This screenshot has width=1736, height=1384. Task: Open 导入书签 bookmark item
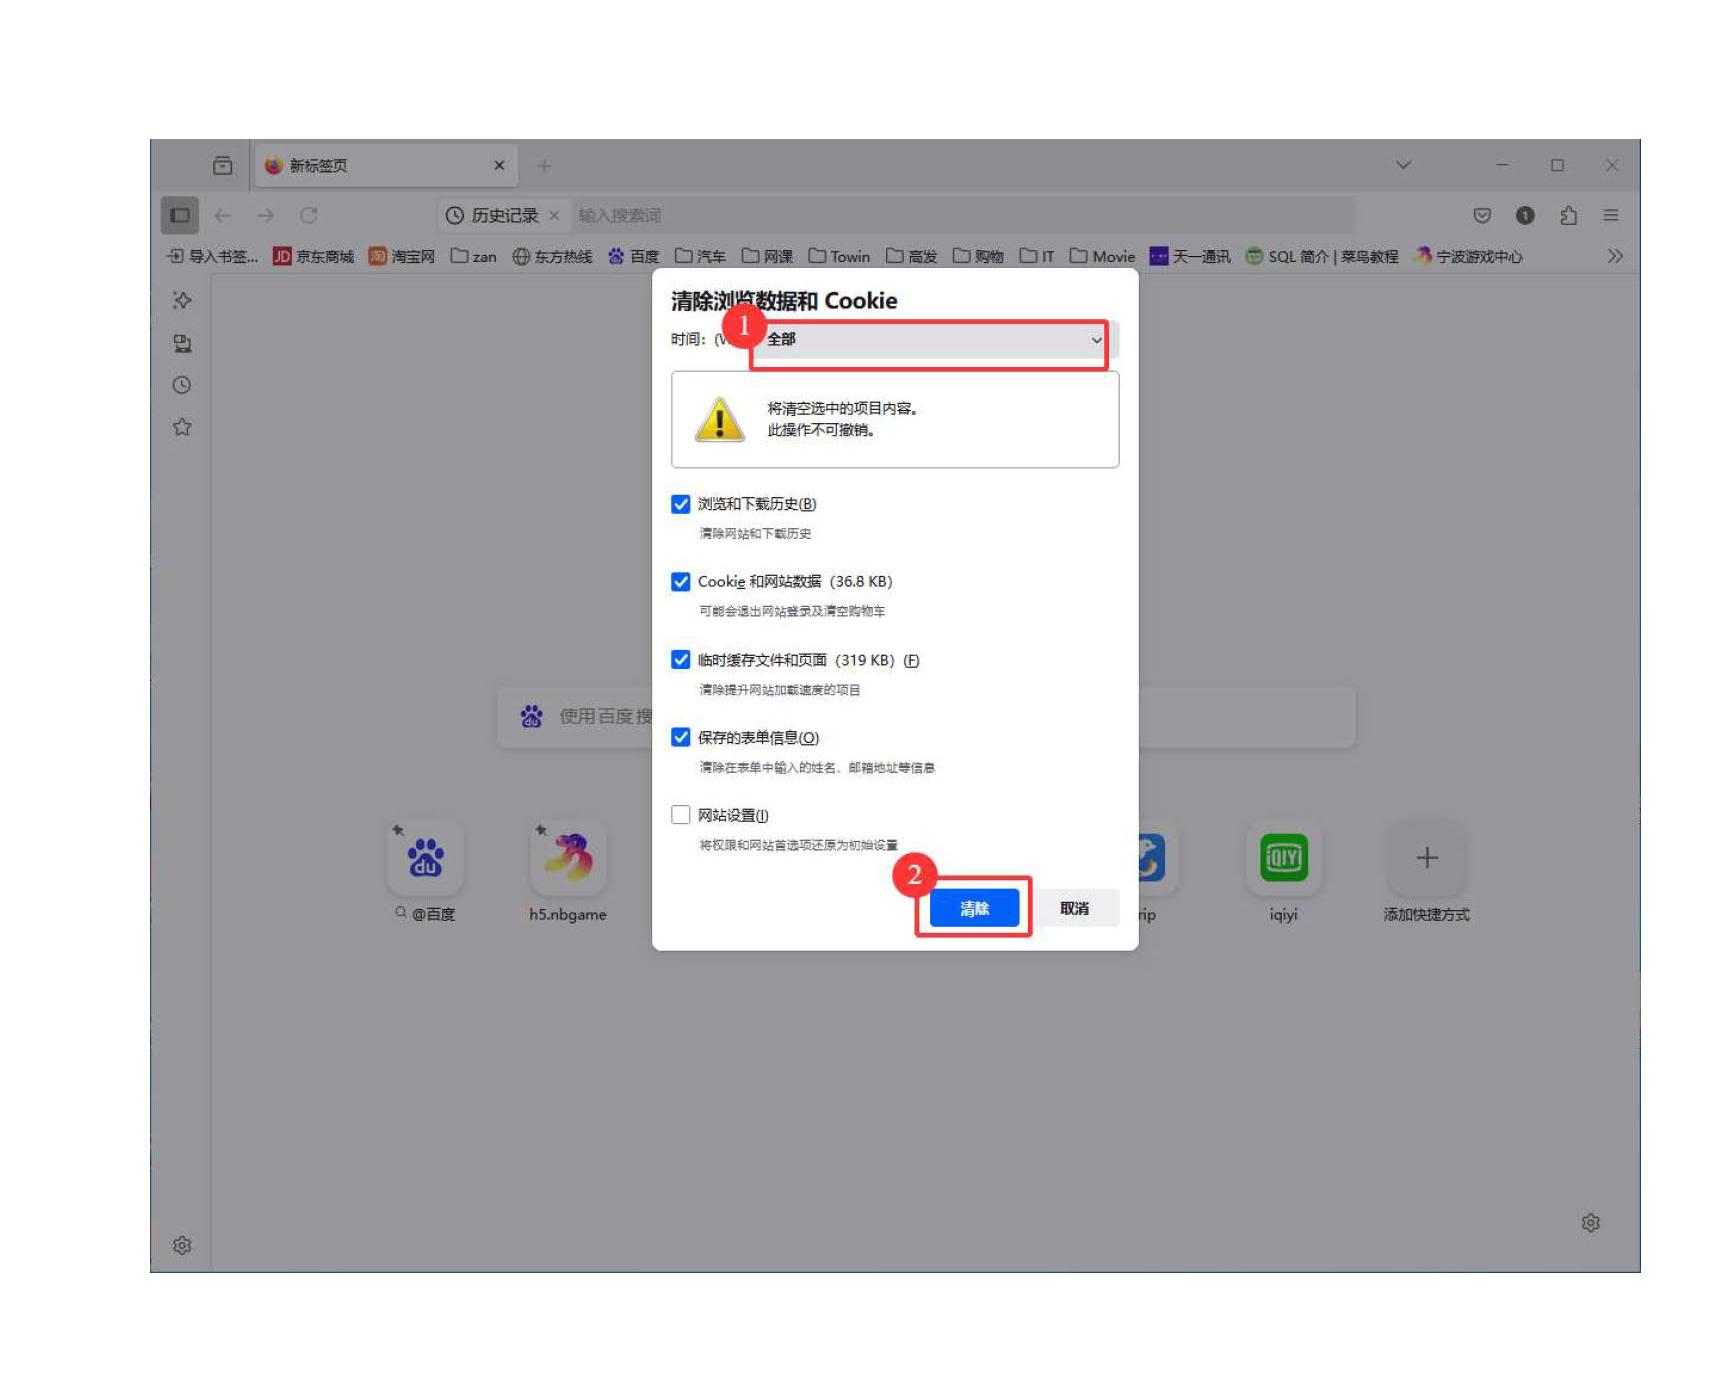(211, 256)
